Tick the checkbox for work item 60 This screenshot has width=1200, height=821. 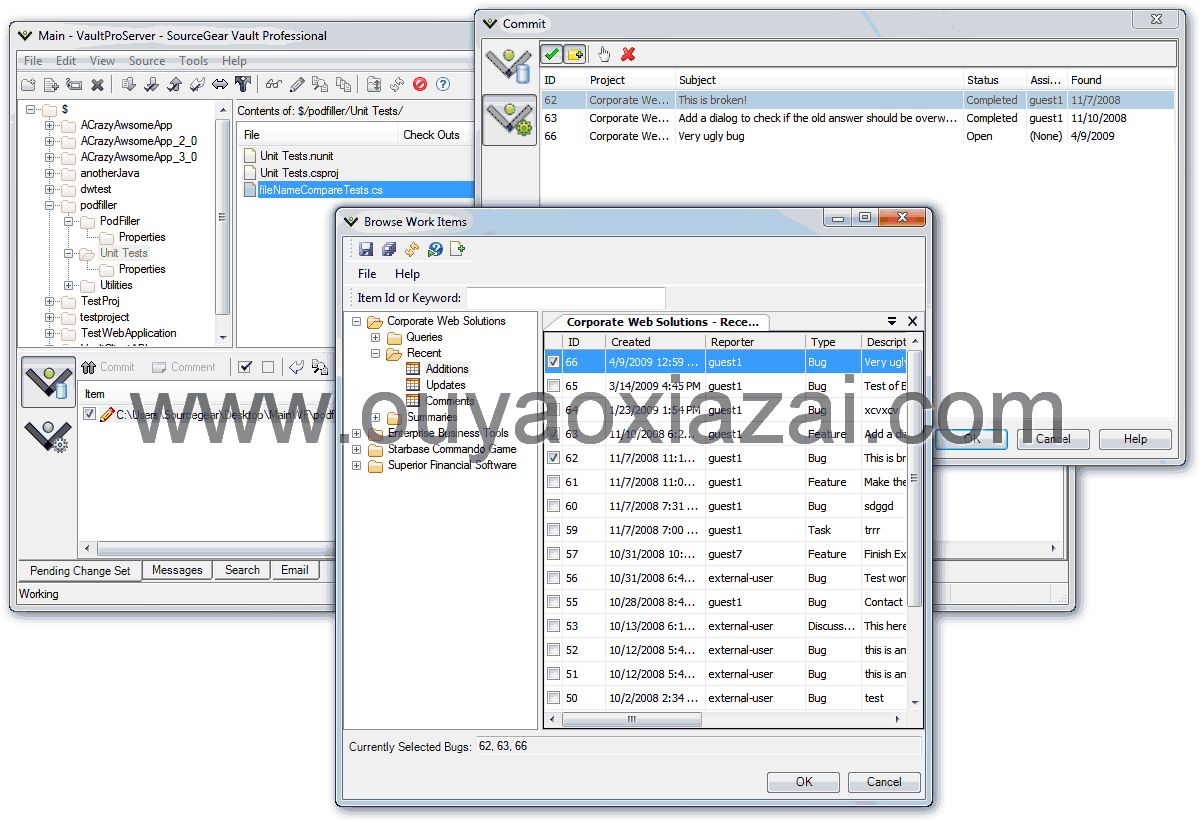[x=554, y=506]
